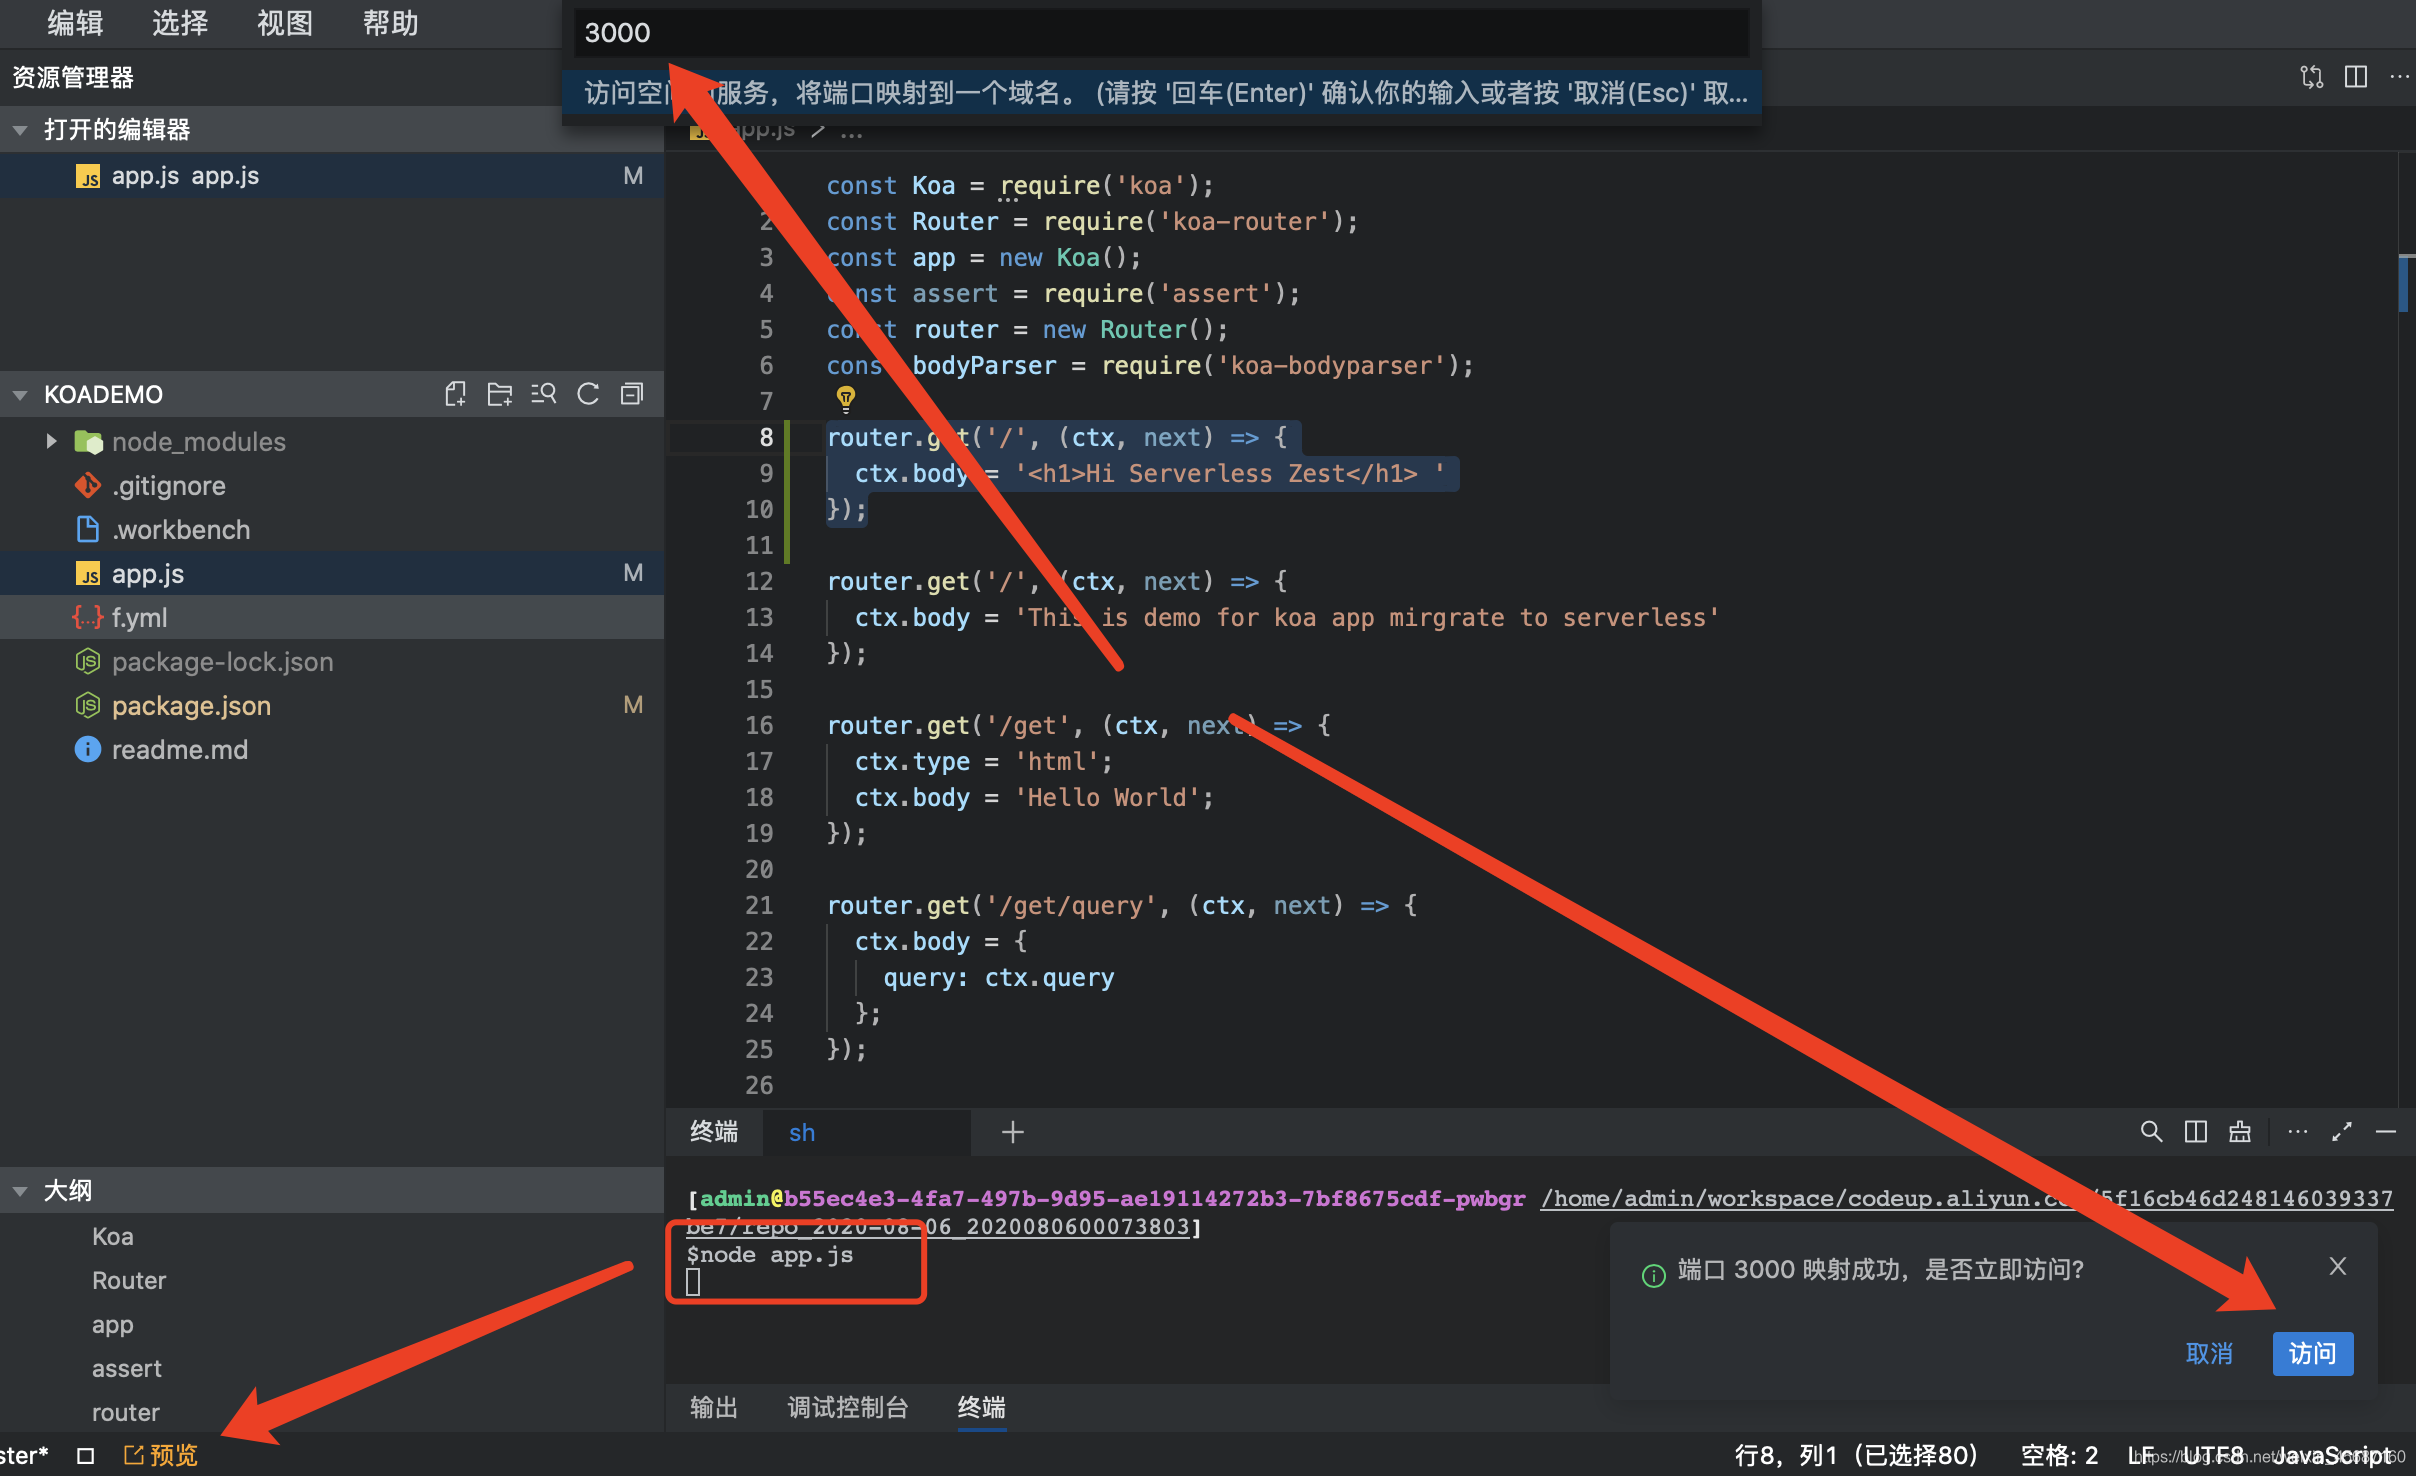Click the port input field showing 3000
The width and height of the screenshot is (2416, 1476).
pyautogui.click(x=1161, y=33)
